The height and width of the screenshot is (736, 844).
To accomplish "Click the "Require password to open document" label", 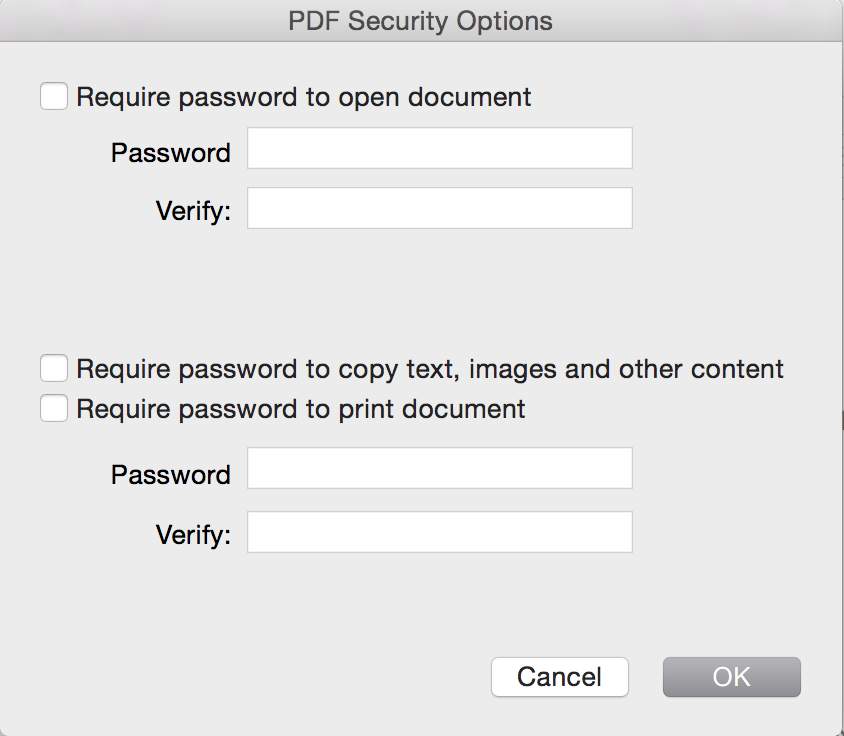I will tap(303, 97).
